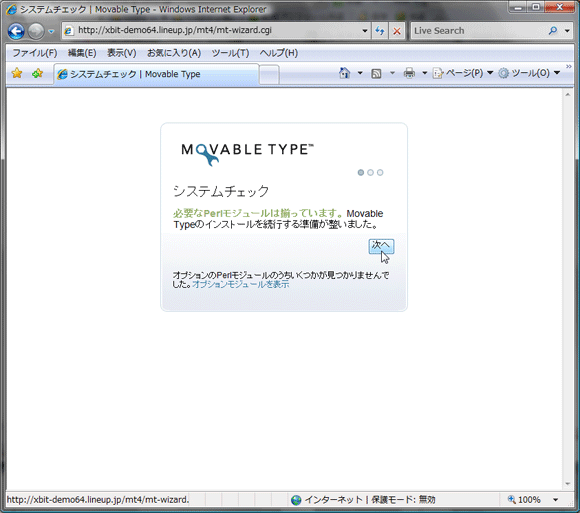Open the ヘルプ(H) menu
580x513 pixels.
[x=279, y=53]
